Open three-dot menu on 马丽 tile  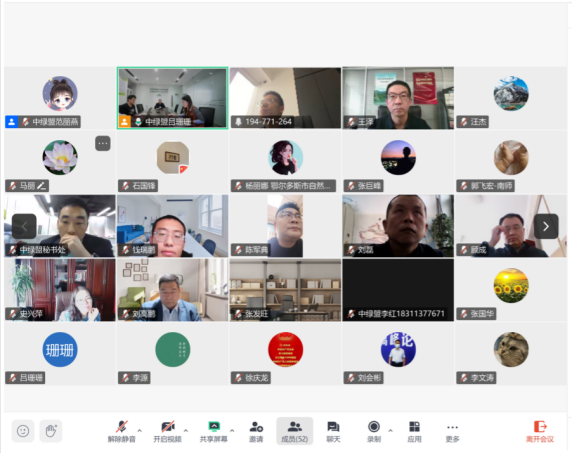coord(103,143)
